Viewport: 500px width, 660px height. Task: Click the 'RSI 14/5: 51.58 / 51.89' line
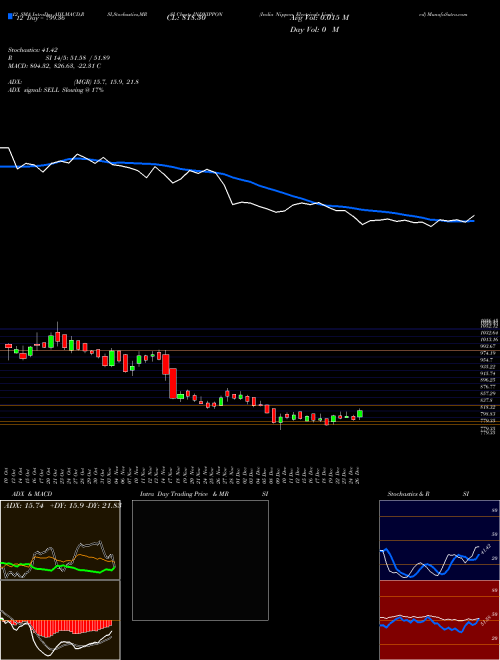[59, 58]
